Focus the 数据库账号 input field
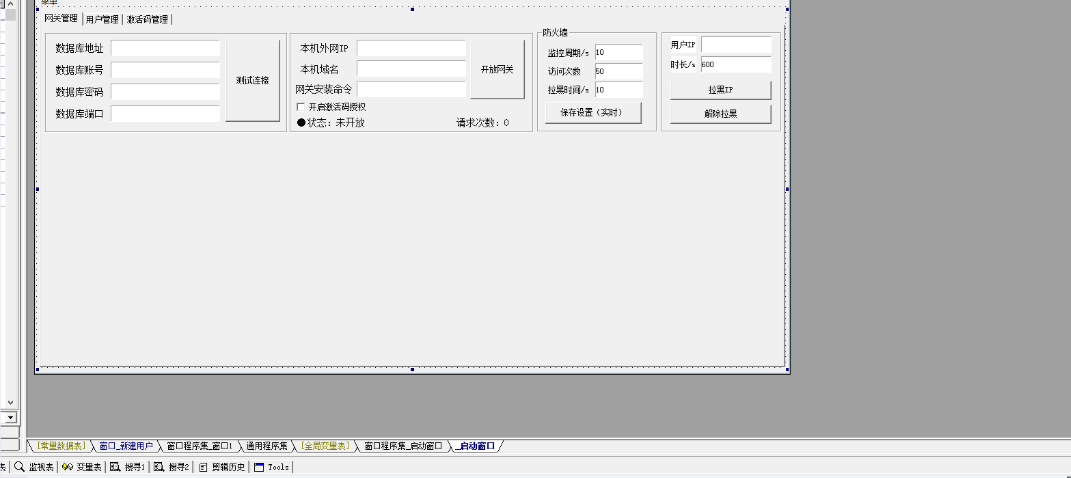The image size is (1071, 478). (x=165, y=70)
